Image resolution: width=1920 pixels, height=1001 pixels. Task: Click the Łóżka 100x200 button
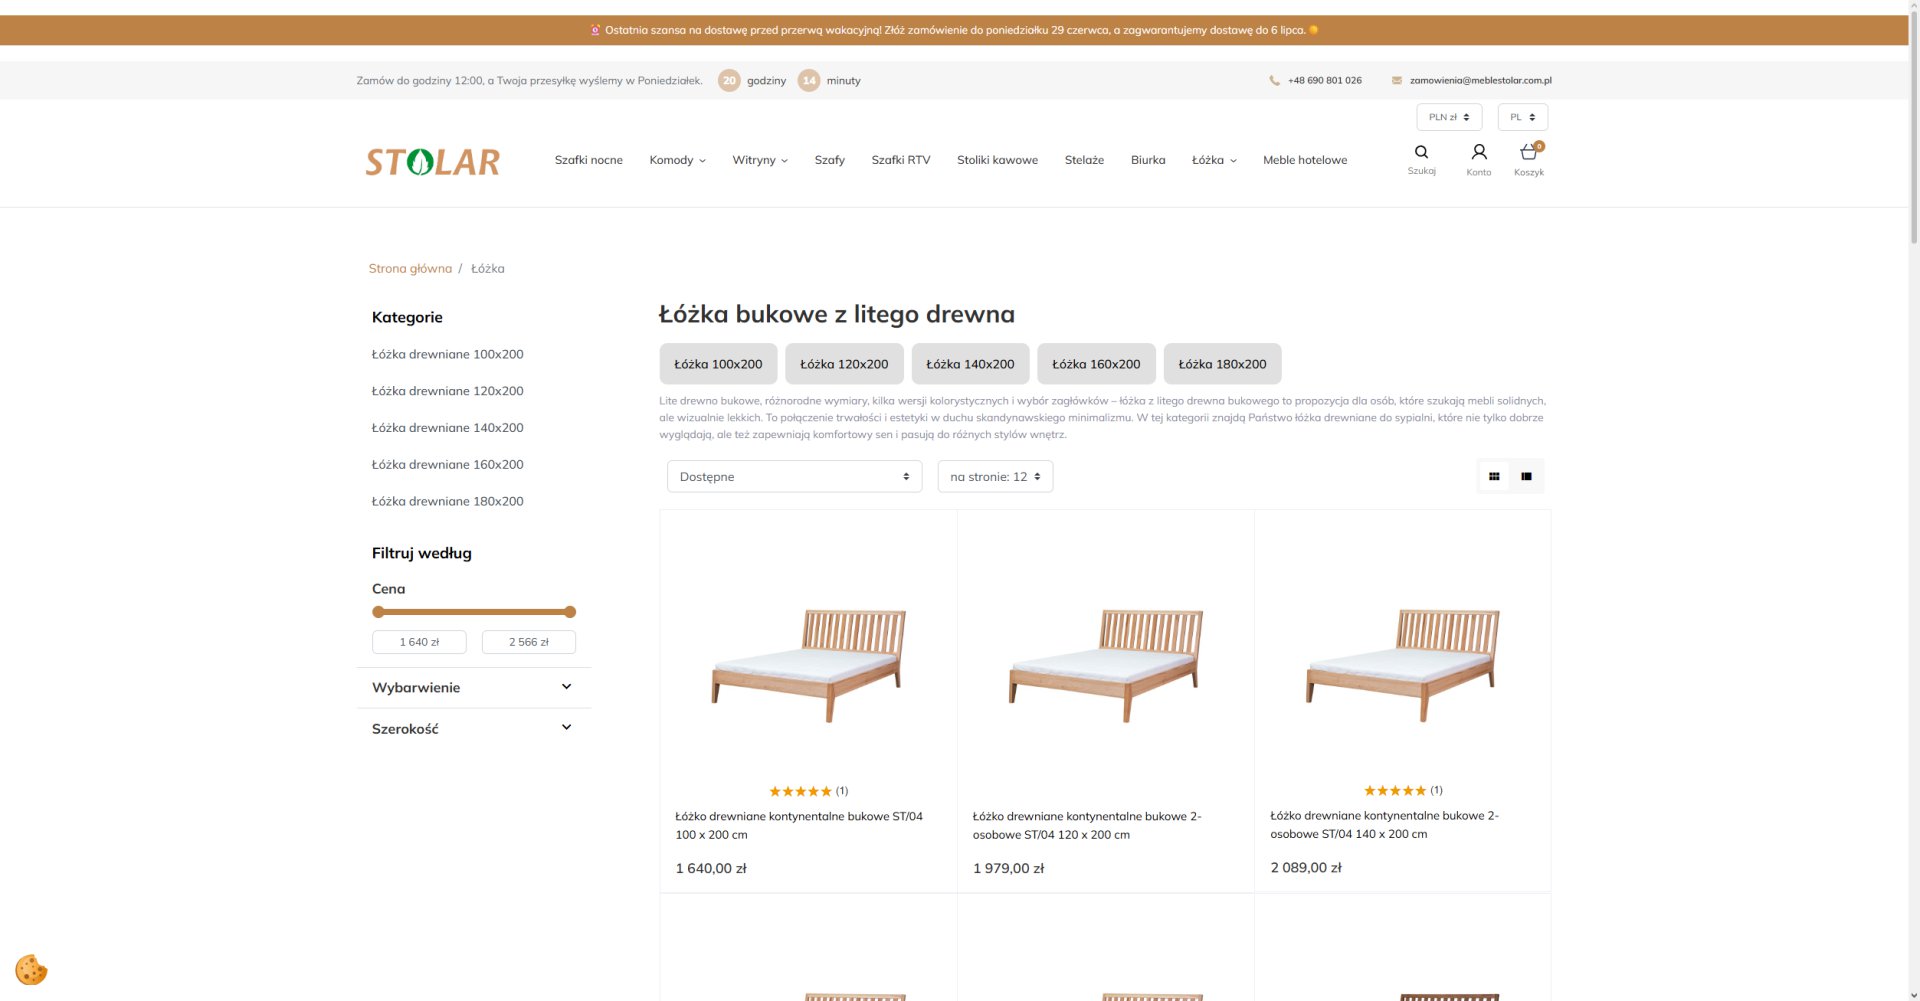pos(718,364)
